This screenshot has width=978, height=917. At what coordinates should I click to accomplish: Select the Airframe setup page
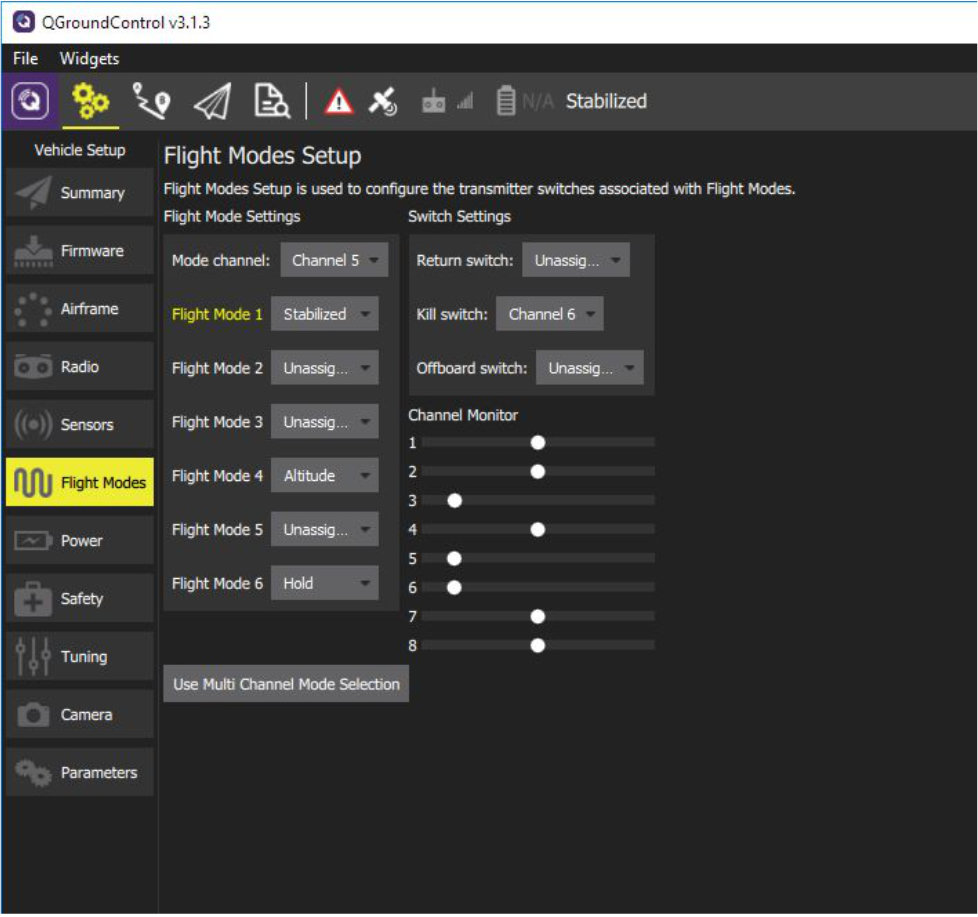tap(80, 309)
